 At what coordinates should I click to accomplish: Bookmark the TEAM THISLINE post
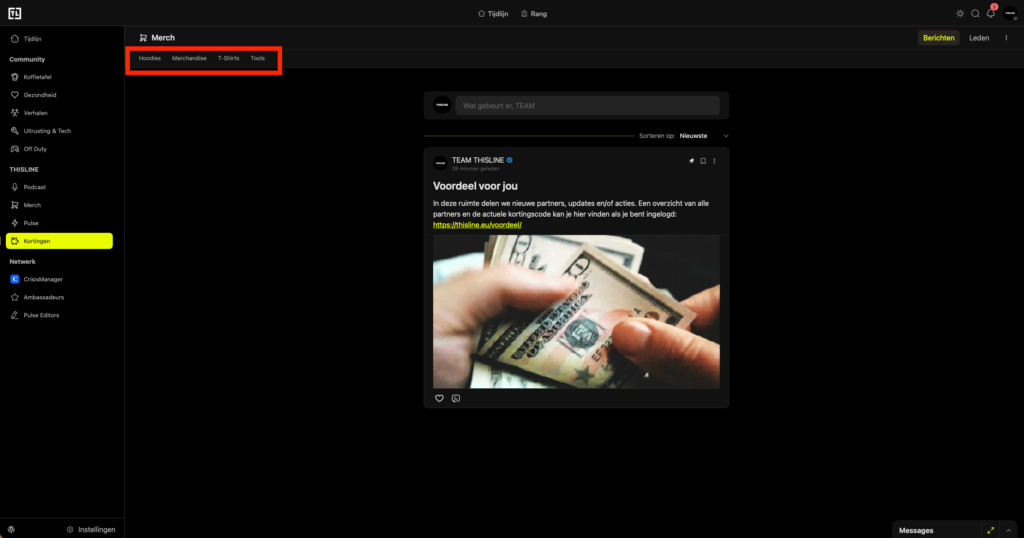(703, 161)
